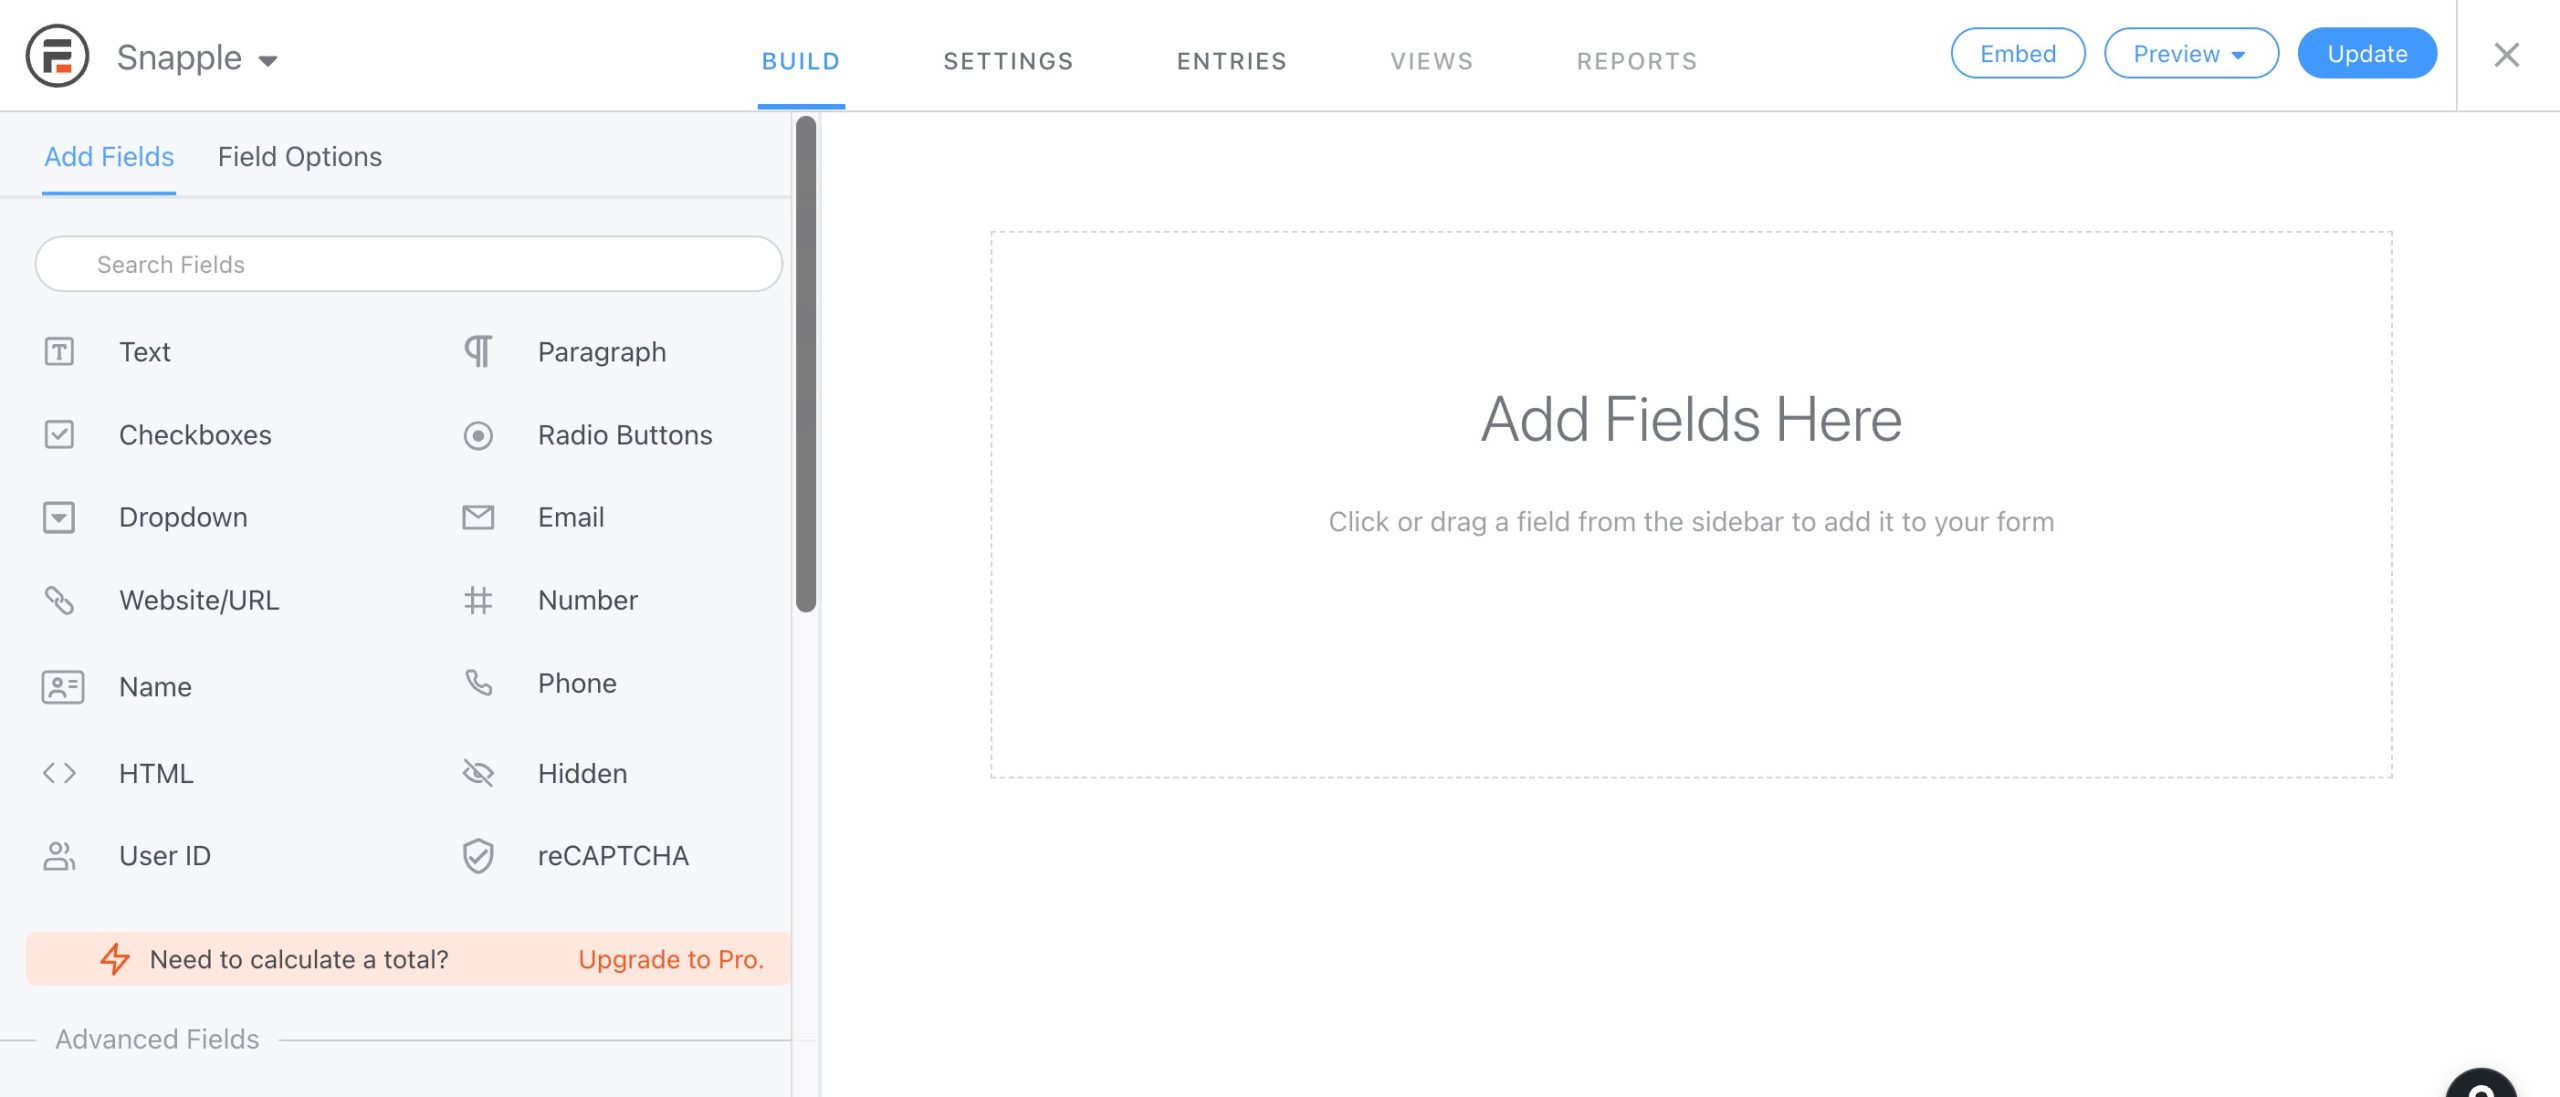Drag the Email field to form area
The image size is (2560, 1097).
coord(570,516)
